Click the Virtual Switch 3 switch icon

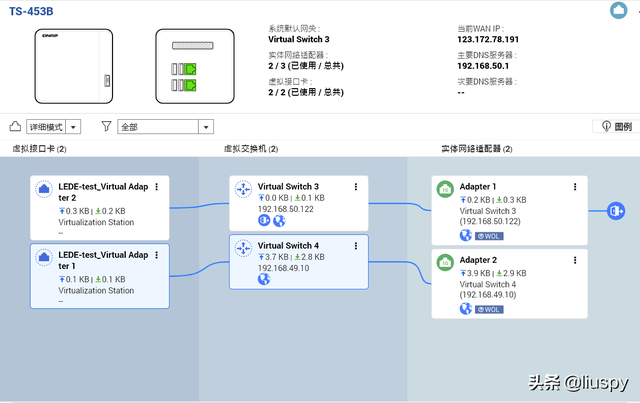243,189
